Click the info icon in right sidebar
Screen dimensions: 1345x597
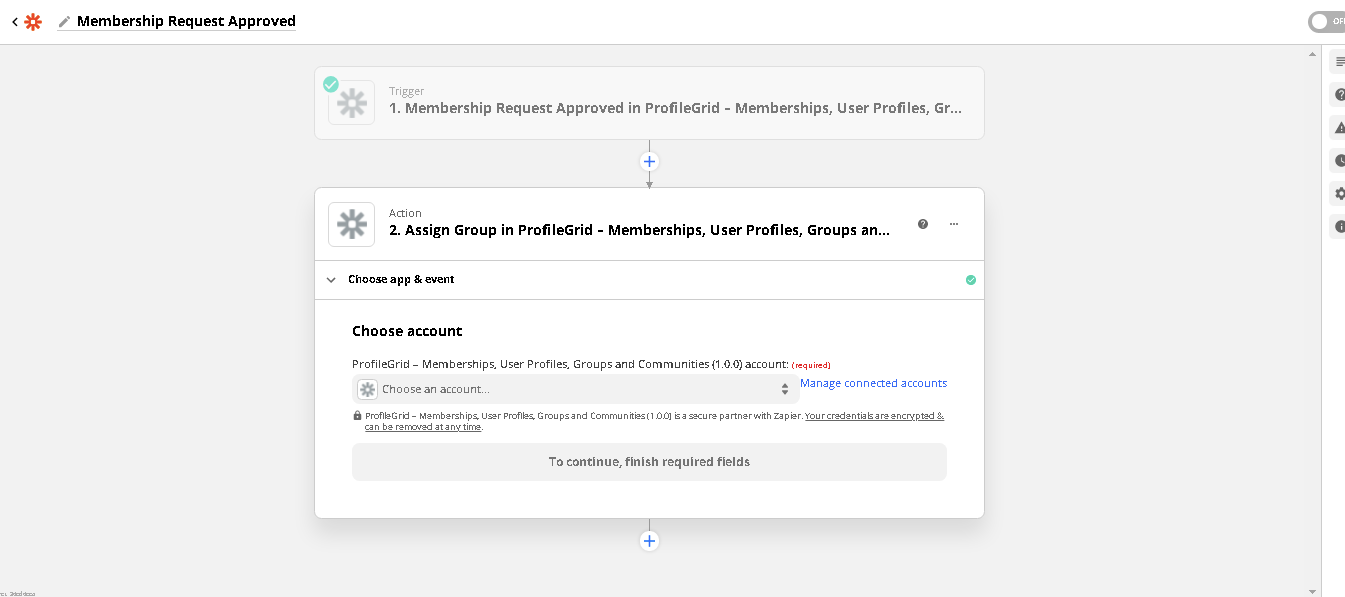pos(1339,227)
